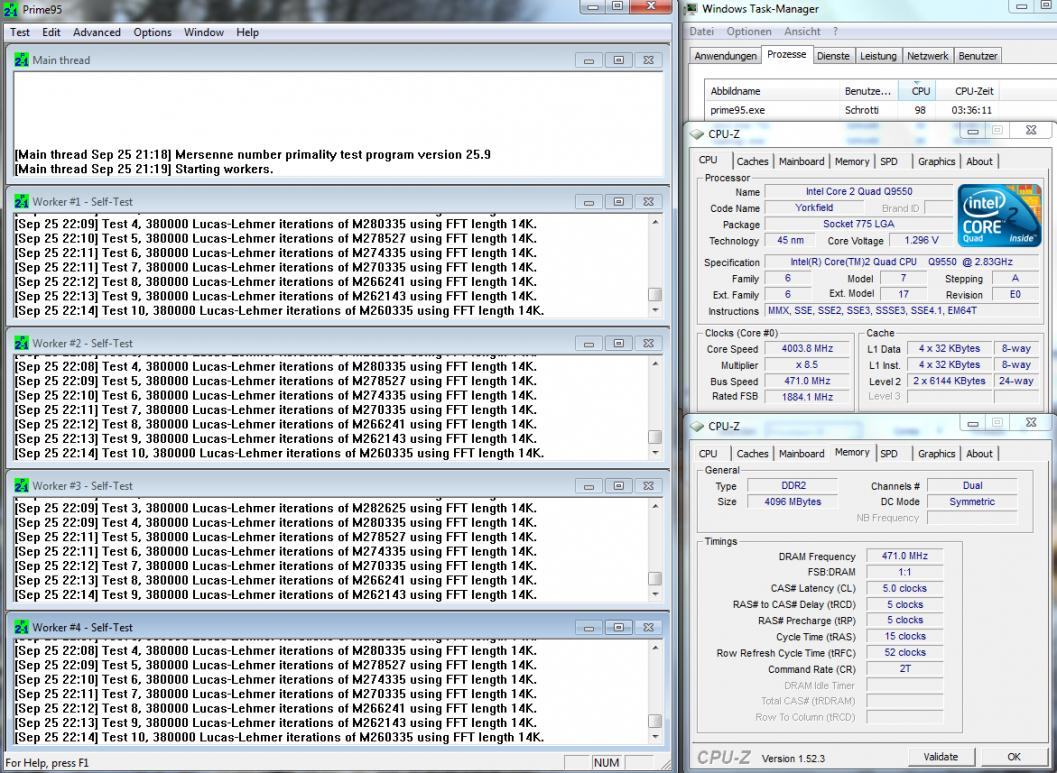1057x773 pixels.
Task: Maximize the Worker #4 child window
Action: [x=618, y=627]
